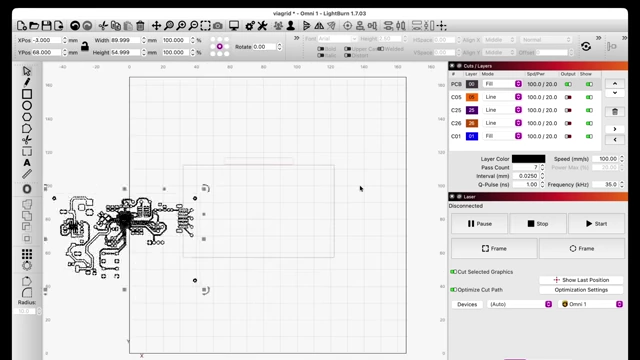Open the Omni 1 device dropdown

click(x=591, y=304)
